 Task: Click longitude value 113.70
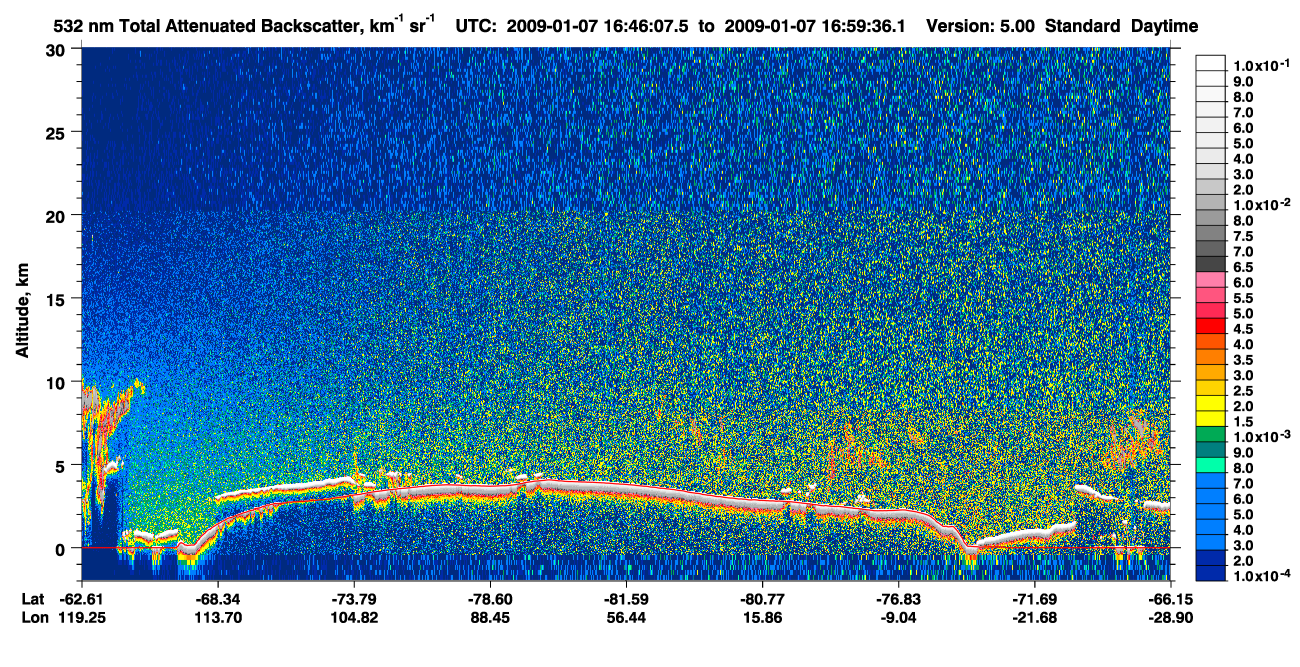[x=218, y=618]
